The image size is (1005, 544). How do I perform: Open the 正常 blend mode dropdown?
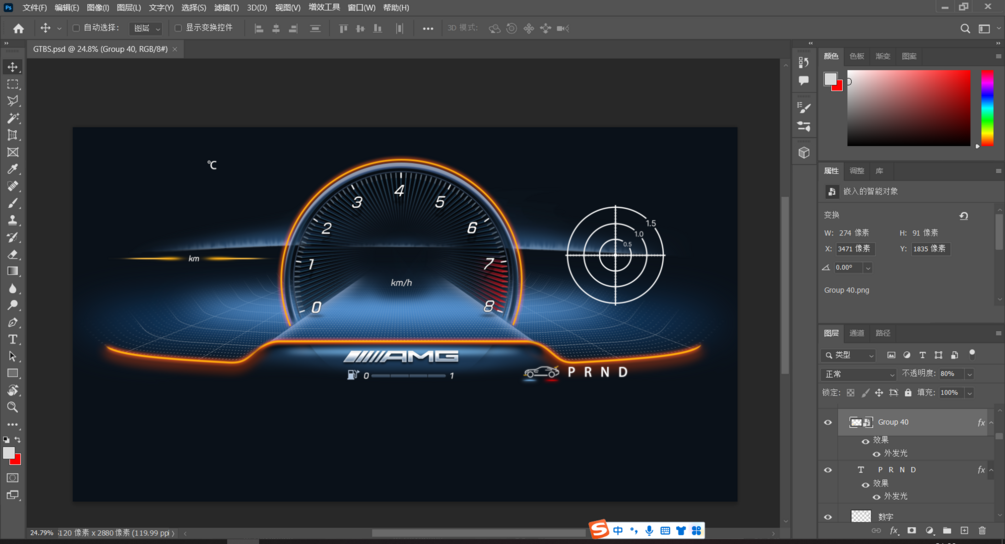858,374
